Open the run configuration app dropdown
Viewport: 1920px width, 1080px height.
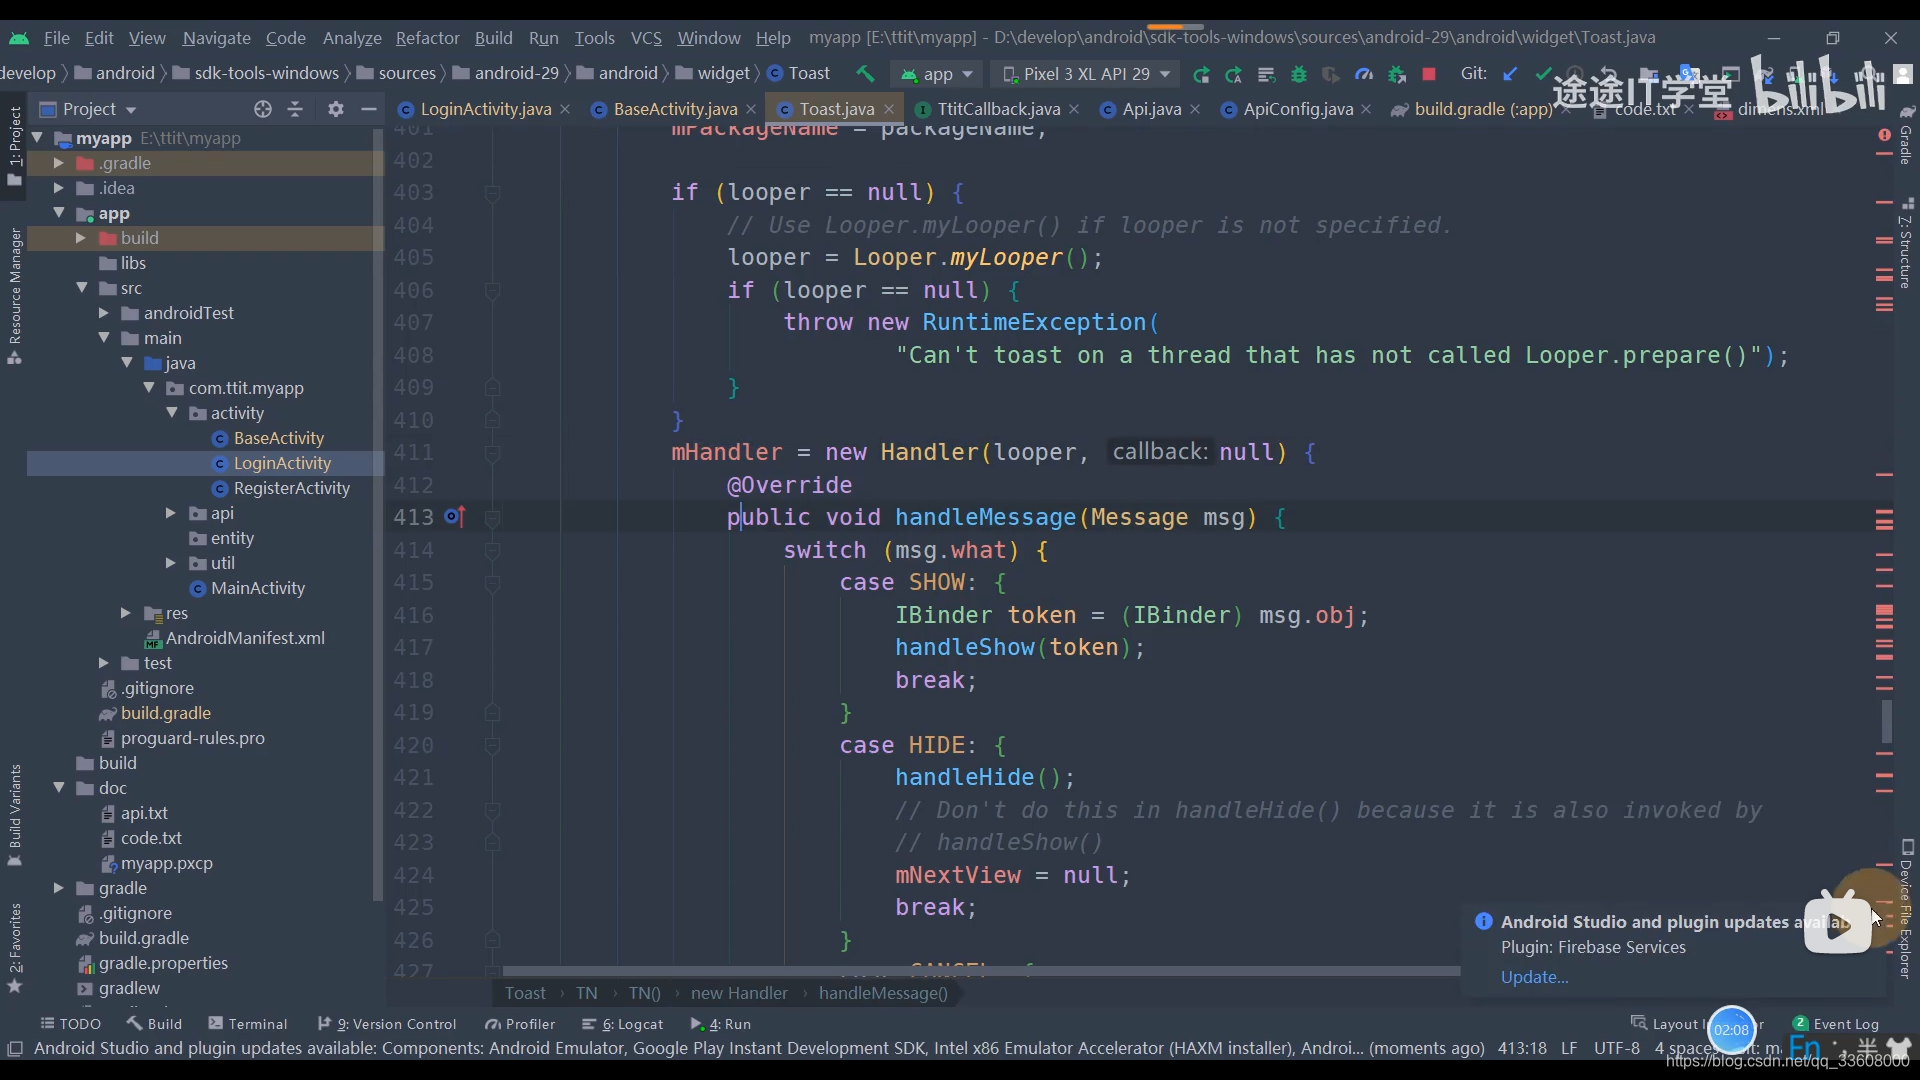pyautogui.click(x=937, y=74)
